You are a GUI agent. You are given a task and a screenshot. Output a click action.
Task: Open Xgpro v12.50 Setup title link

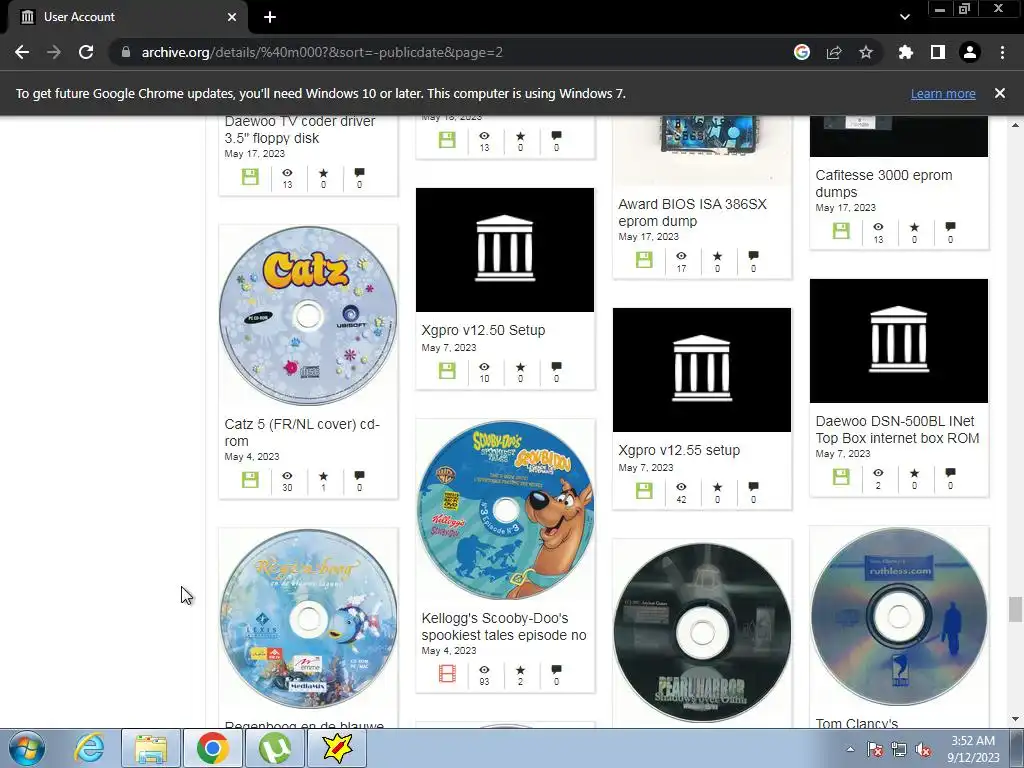point(483,330)
